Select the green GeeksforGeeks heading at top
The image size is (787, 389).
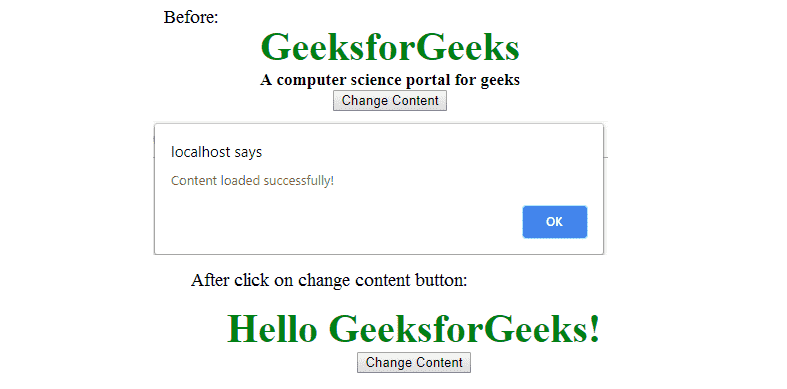390,47
